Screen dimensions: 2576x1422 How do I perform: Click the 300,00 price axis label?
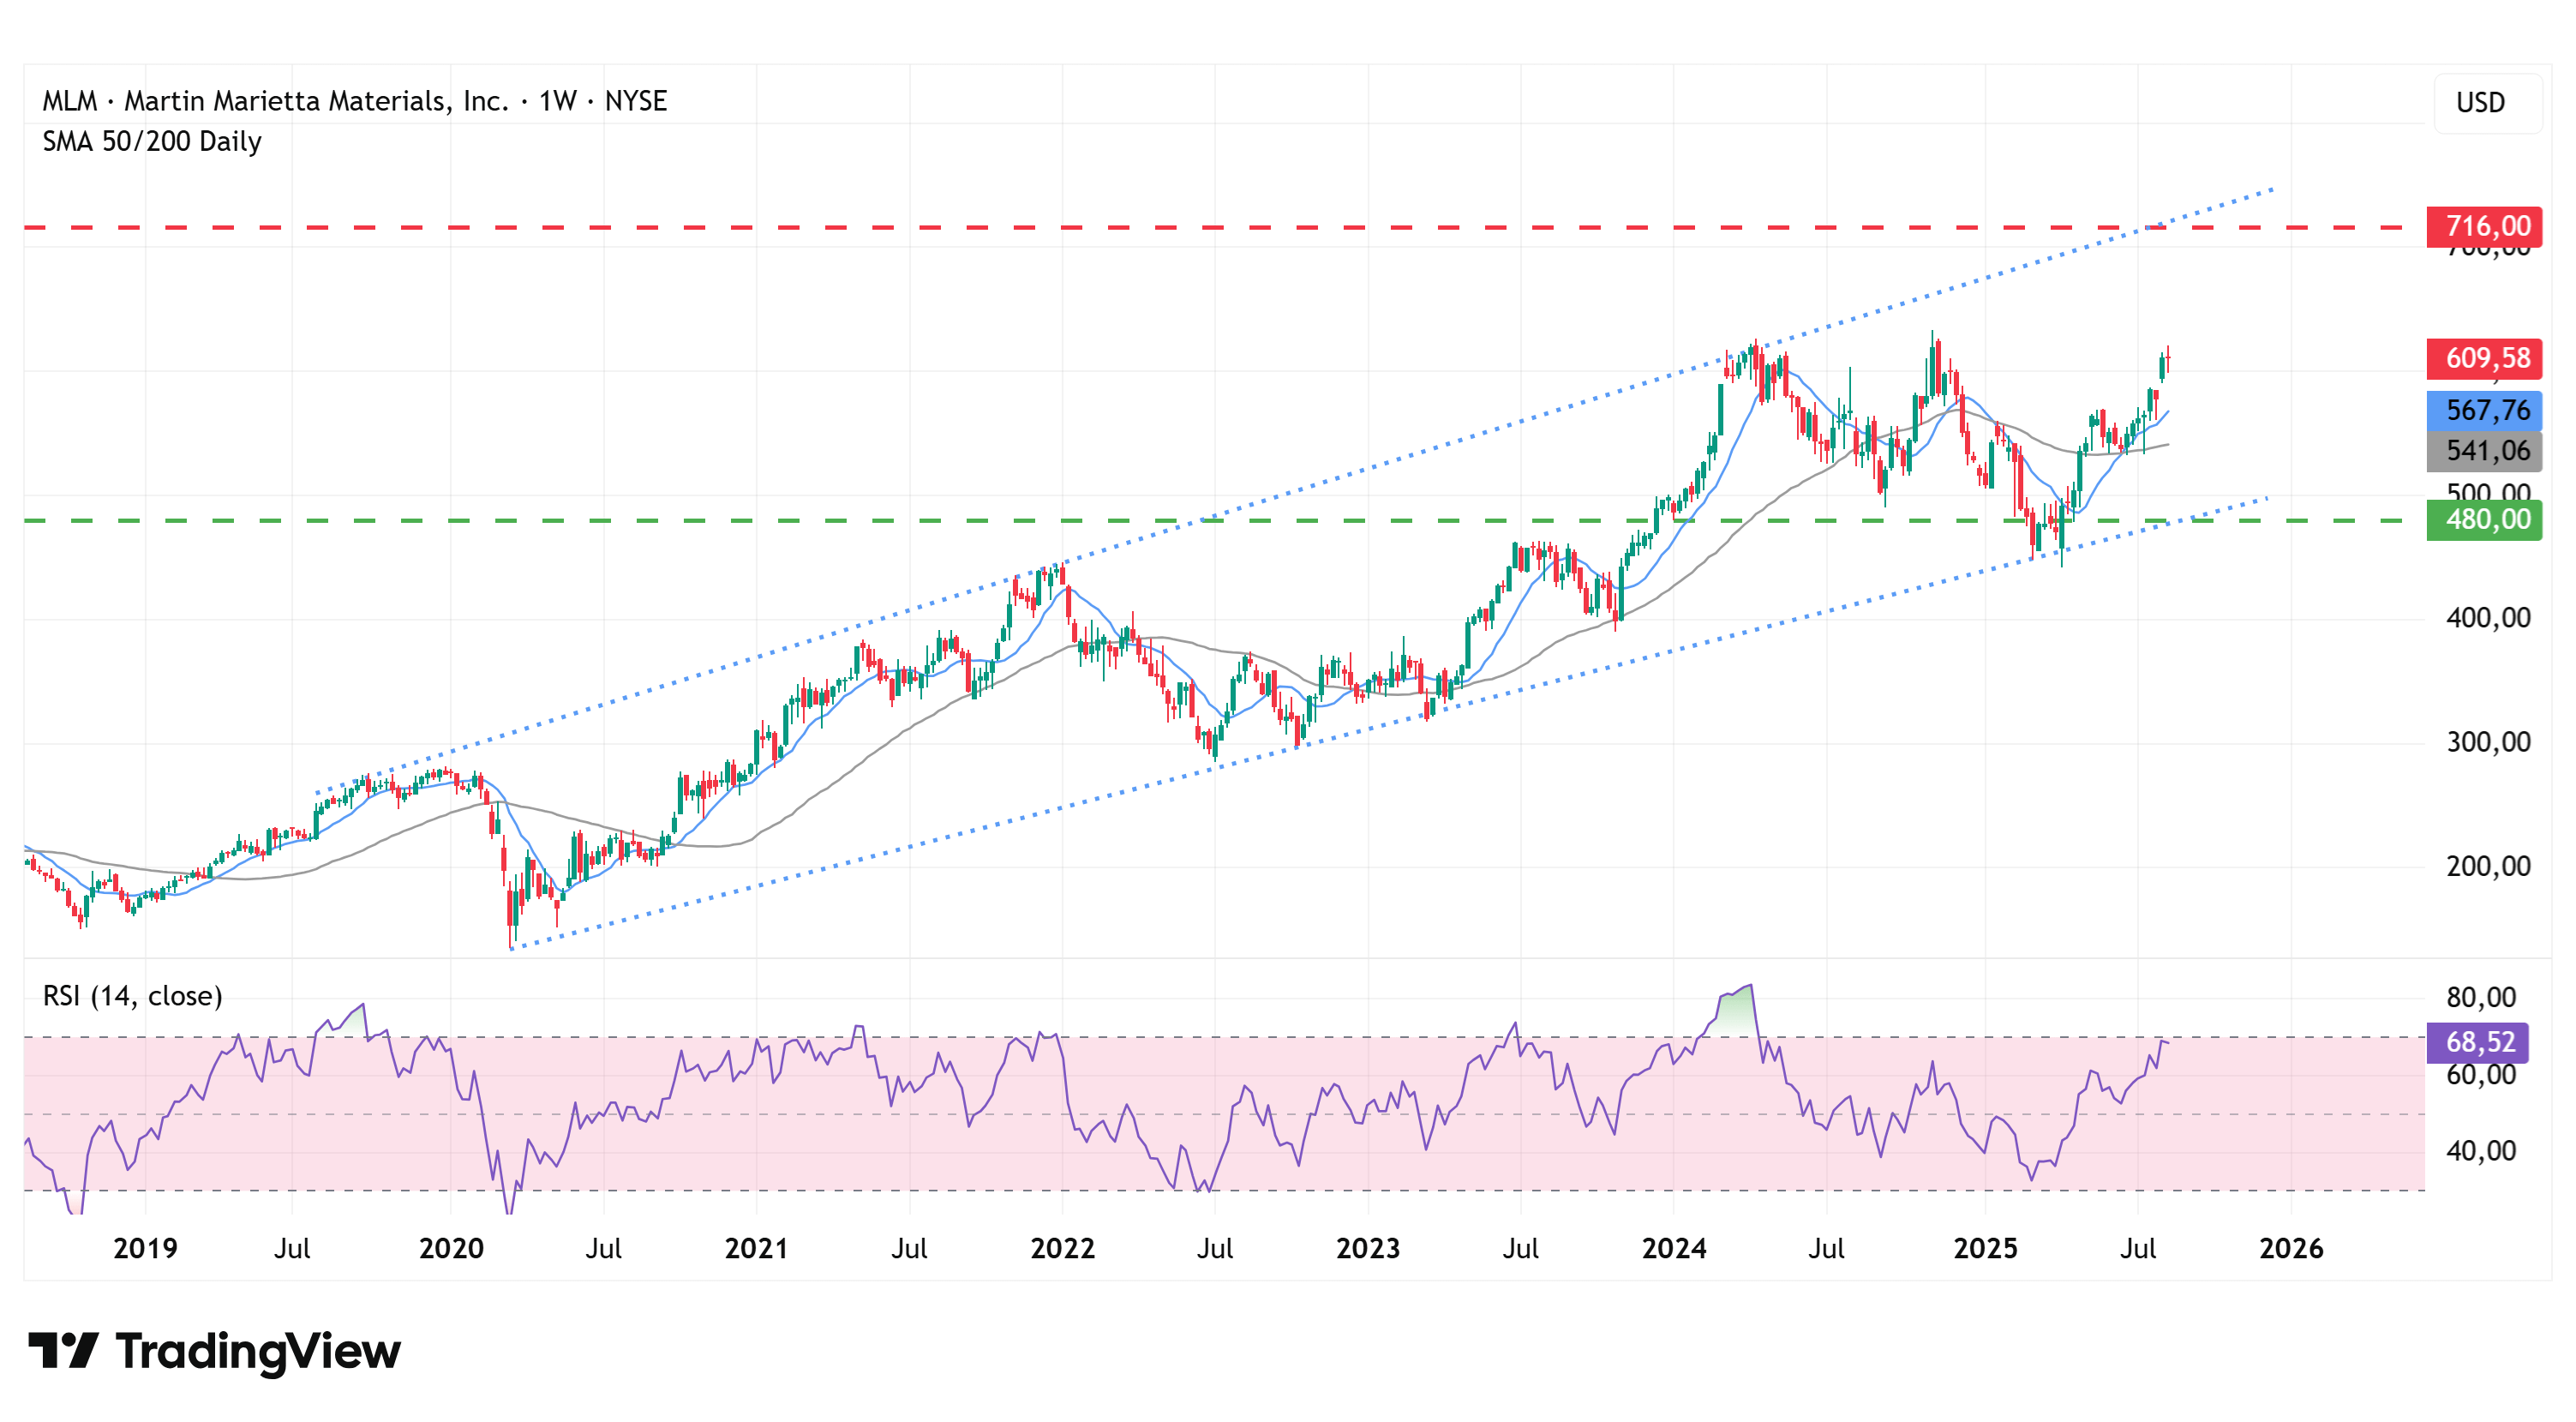pos(2488,742)
